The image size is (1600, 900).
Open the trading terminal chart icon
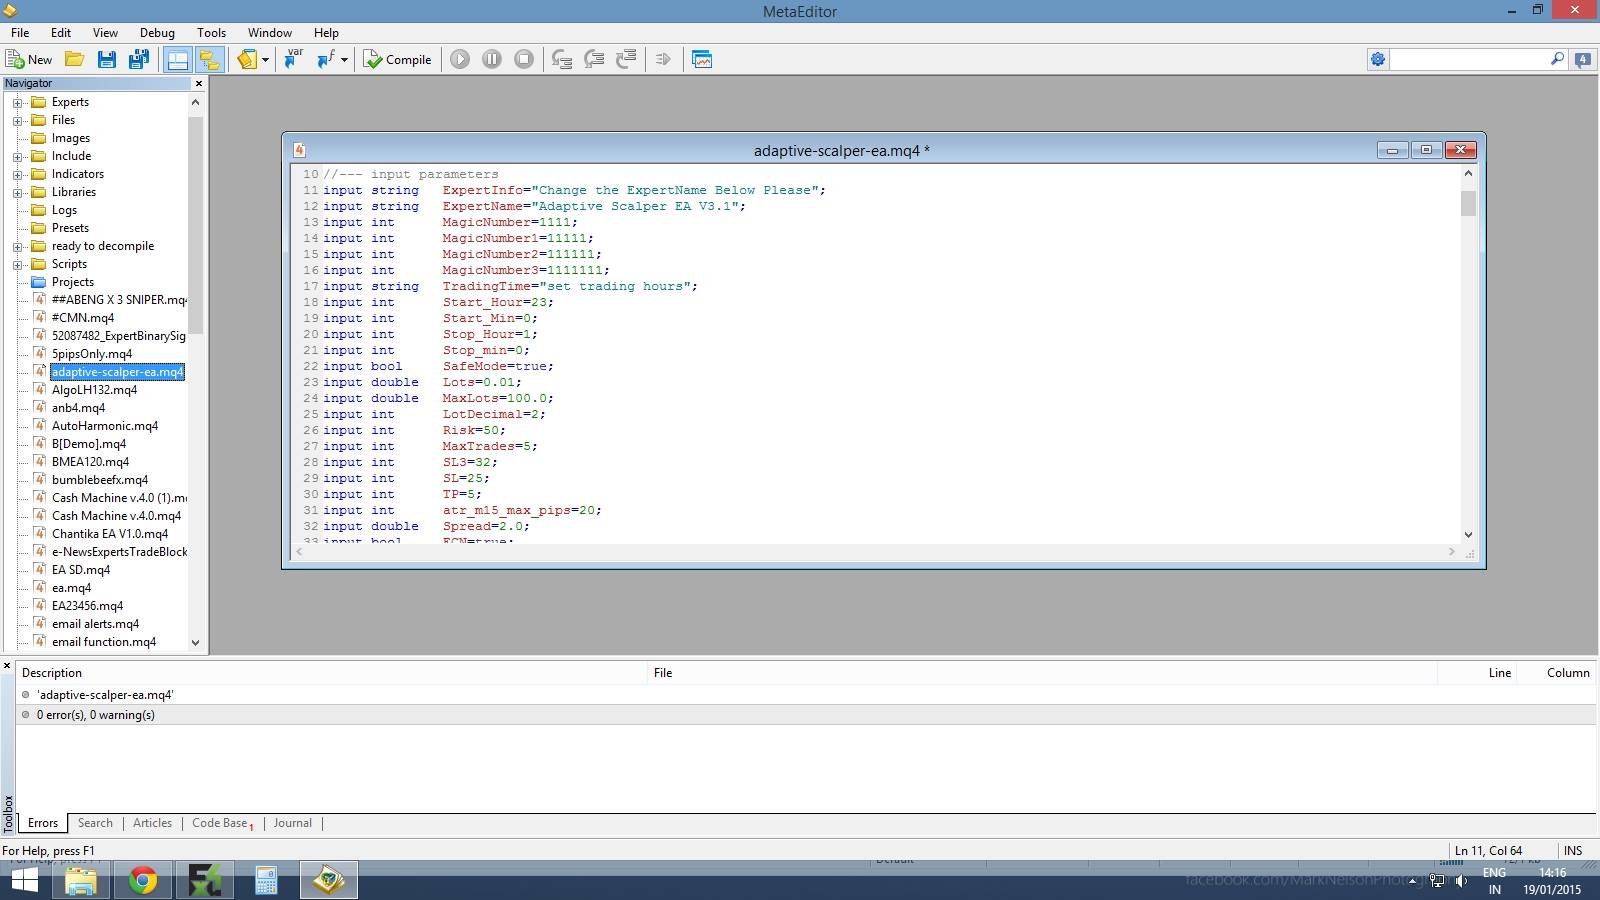pos(702,60)
